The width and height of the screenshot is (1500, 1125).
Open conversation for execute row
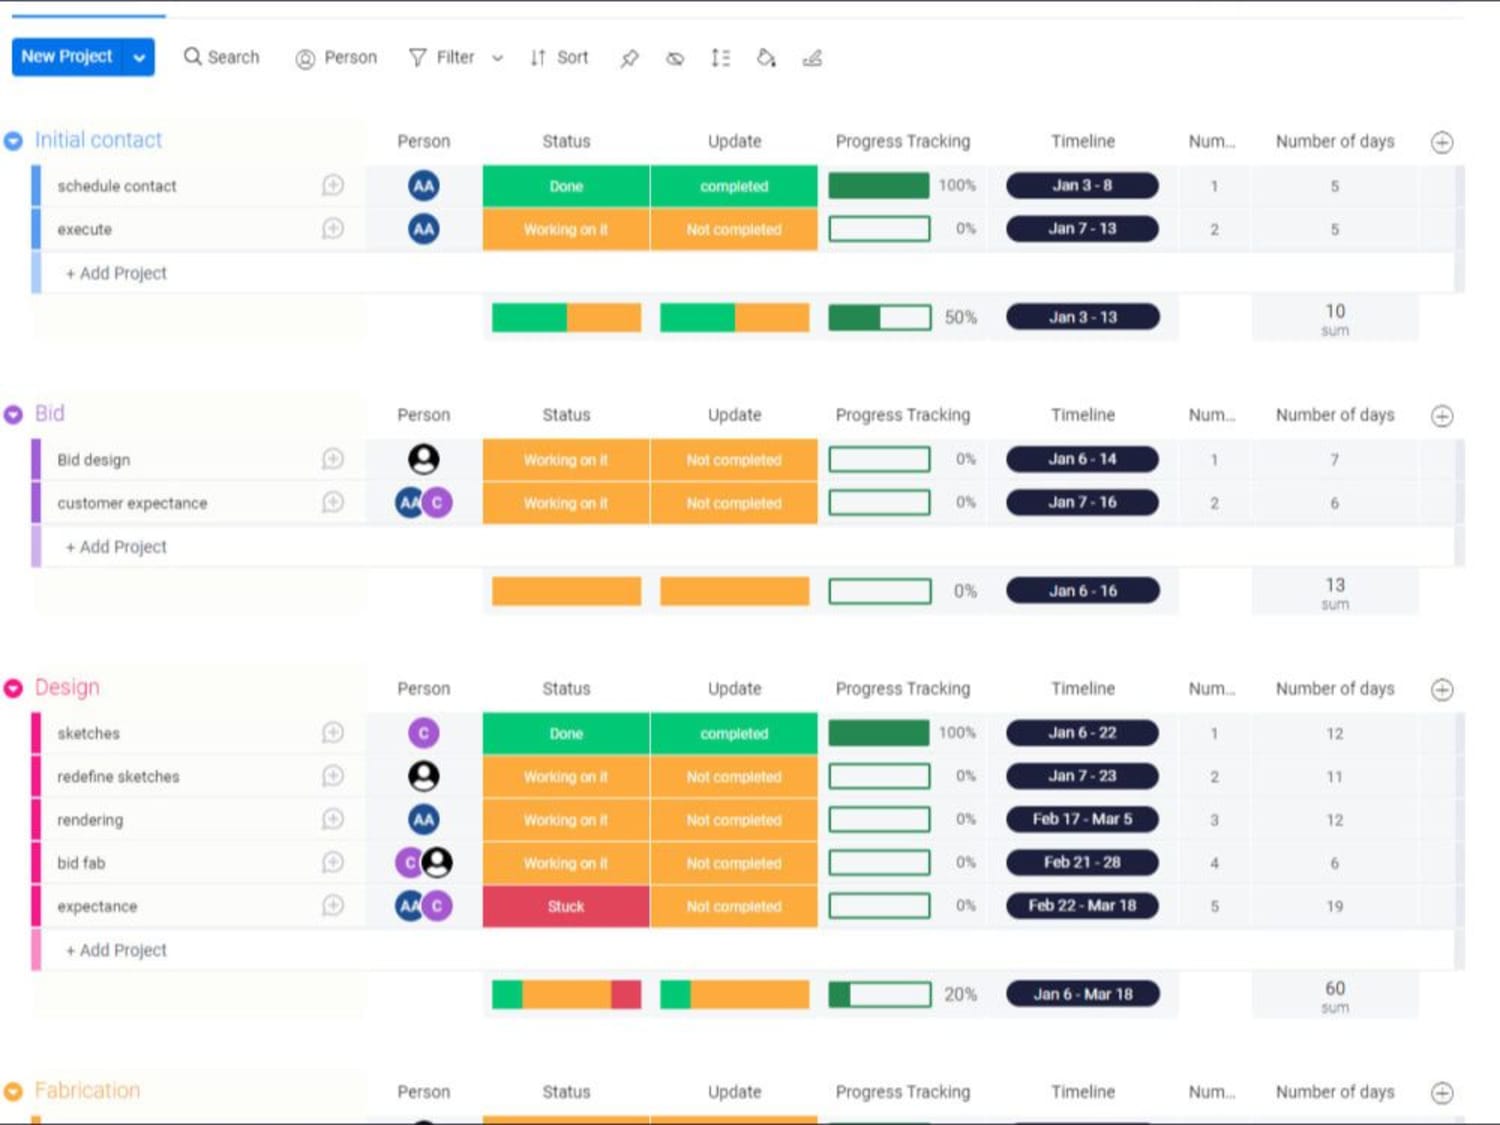(x=333, y=229)
